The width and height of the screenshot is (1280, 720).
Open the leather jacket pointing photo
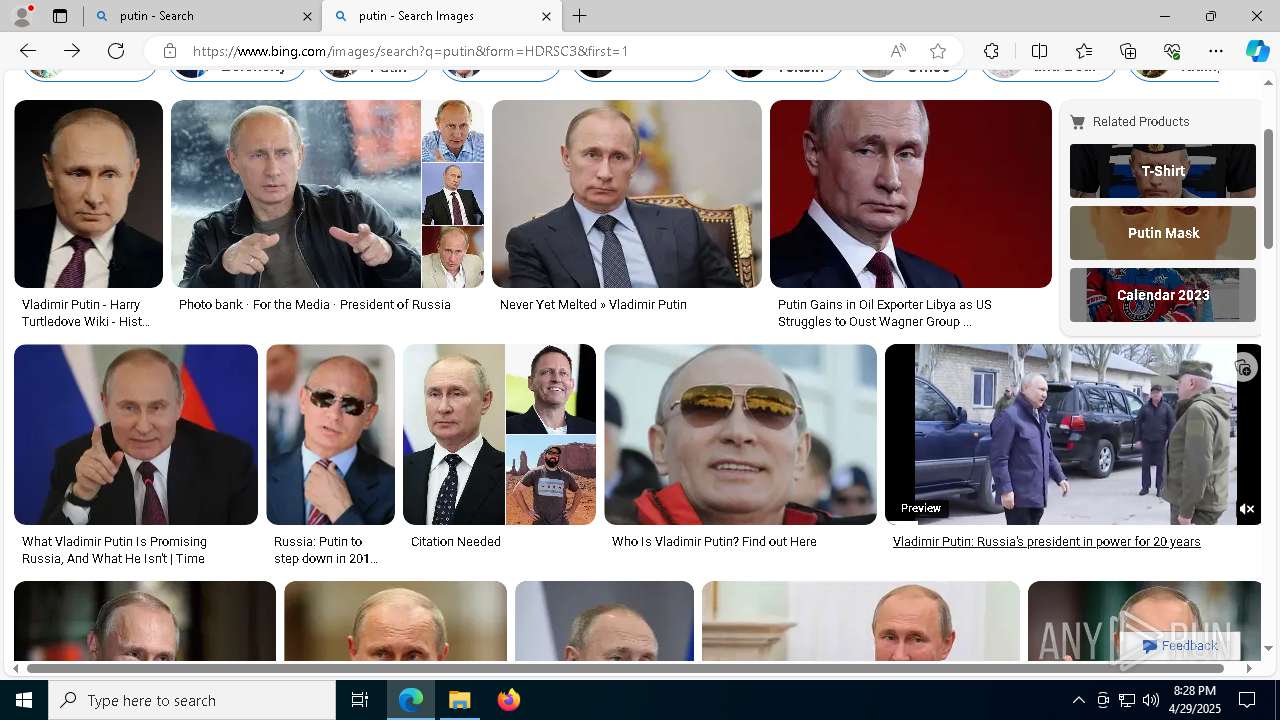coord(296,194)
